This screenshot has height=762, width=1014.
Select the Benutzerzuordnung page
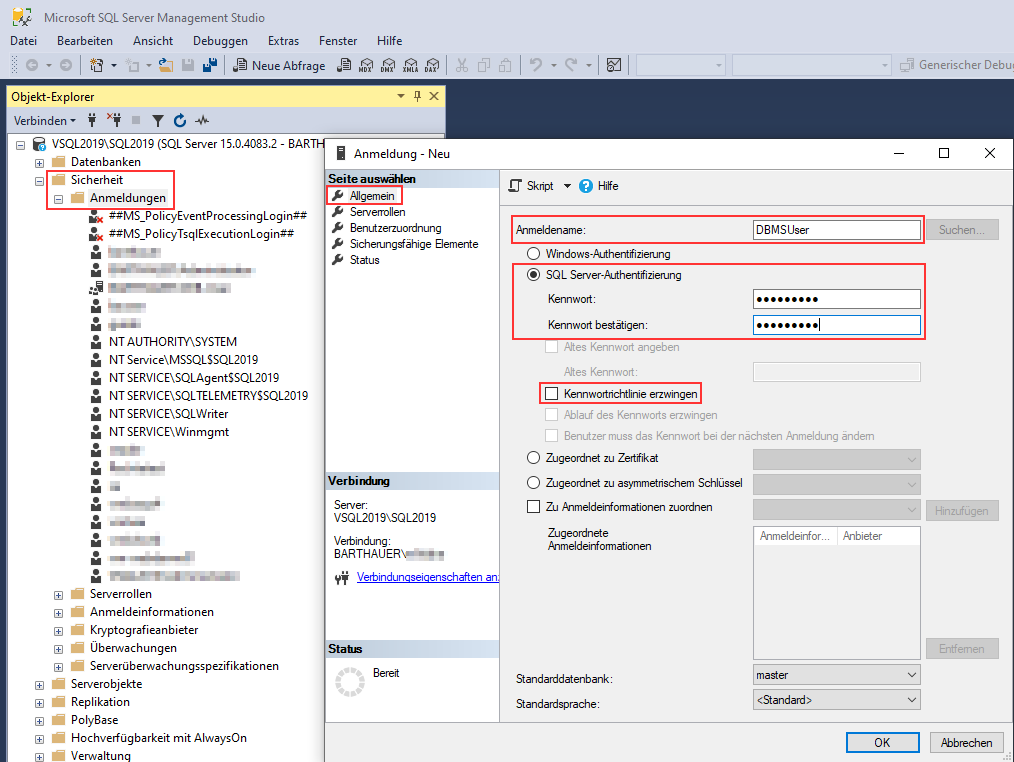point(395,228)
